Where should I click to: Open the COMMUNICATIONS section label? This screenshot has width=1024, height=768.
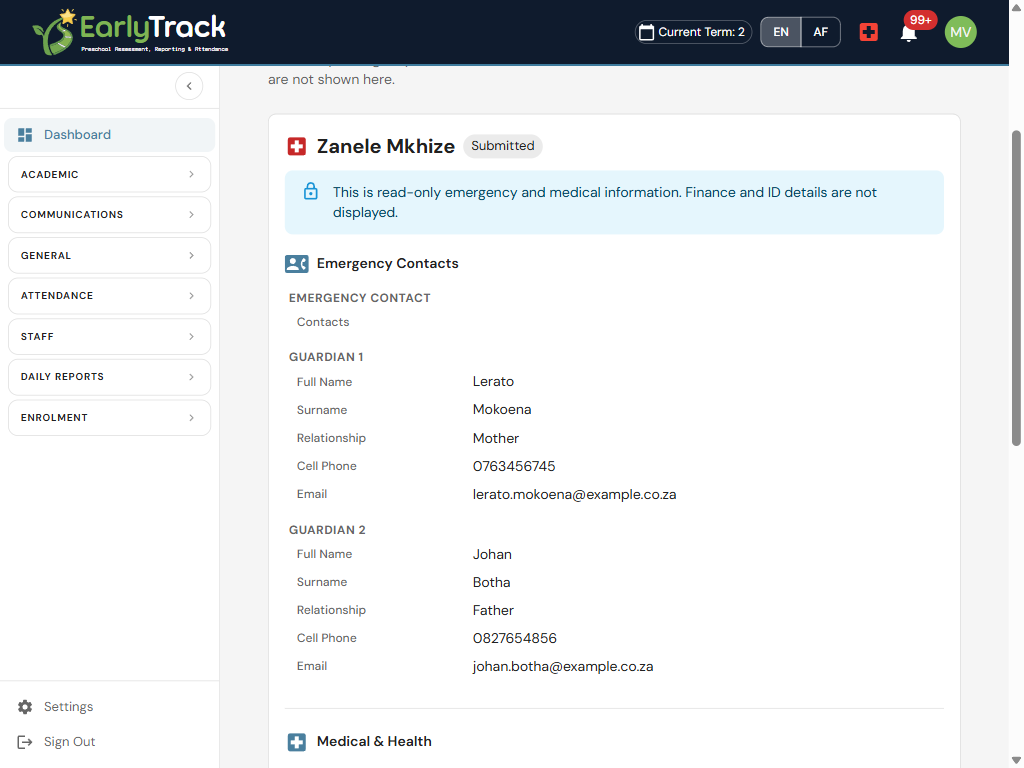click(72, 215)
